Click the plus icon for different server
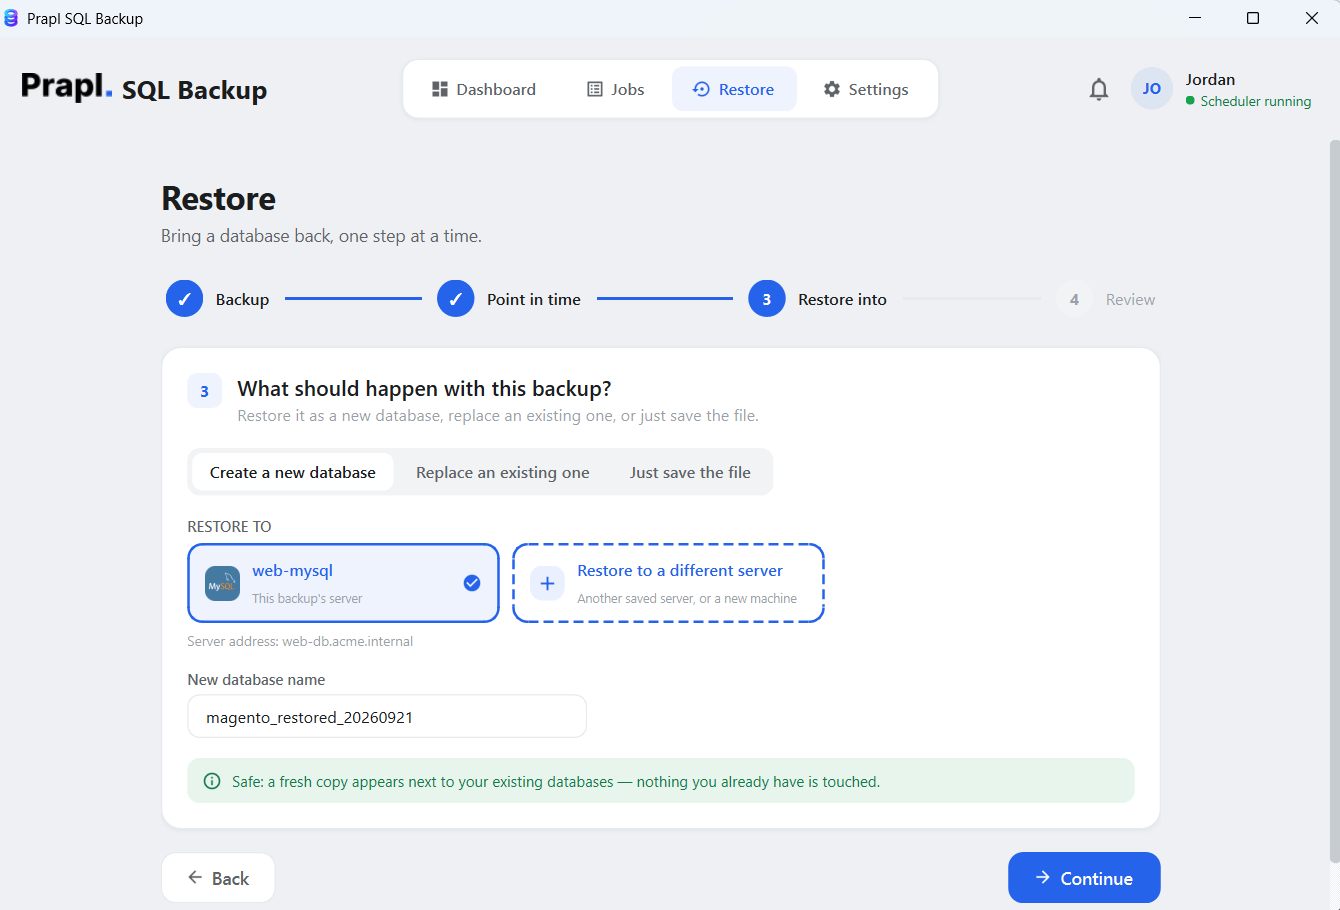 pos(547,584)
